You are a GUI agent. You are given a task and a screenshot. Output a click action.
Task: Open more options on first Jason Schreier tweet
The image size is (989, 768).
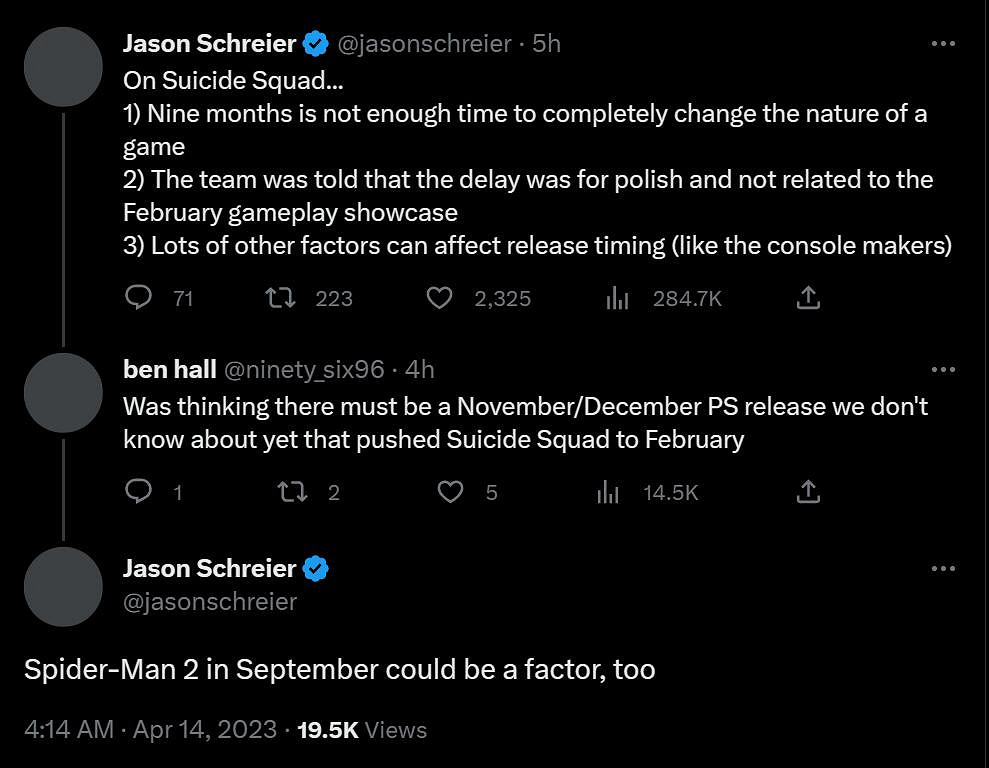pos(943,44)
